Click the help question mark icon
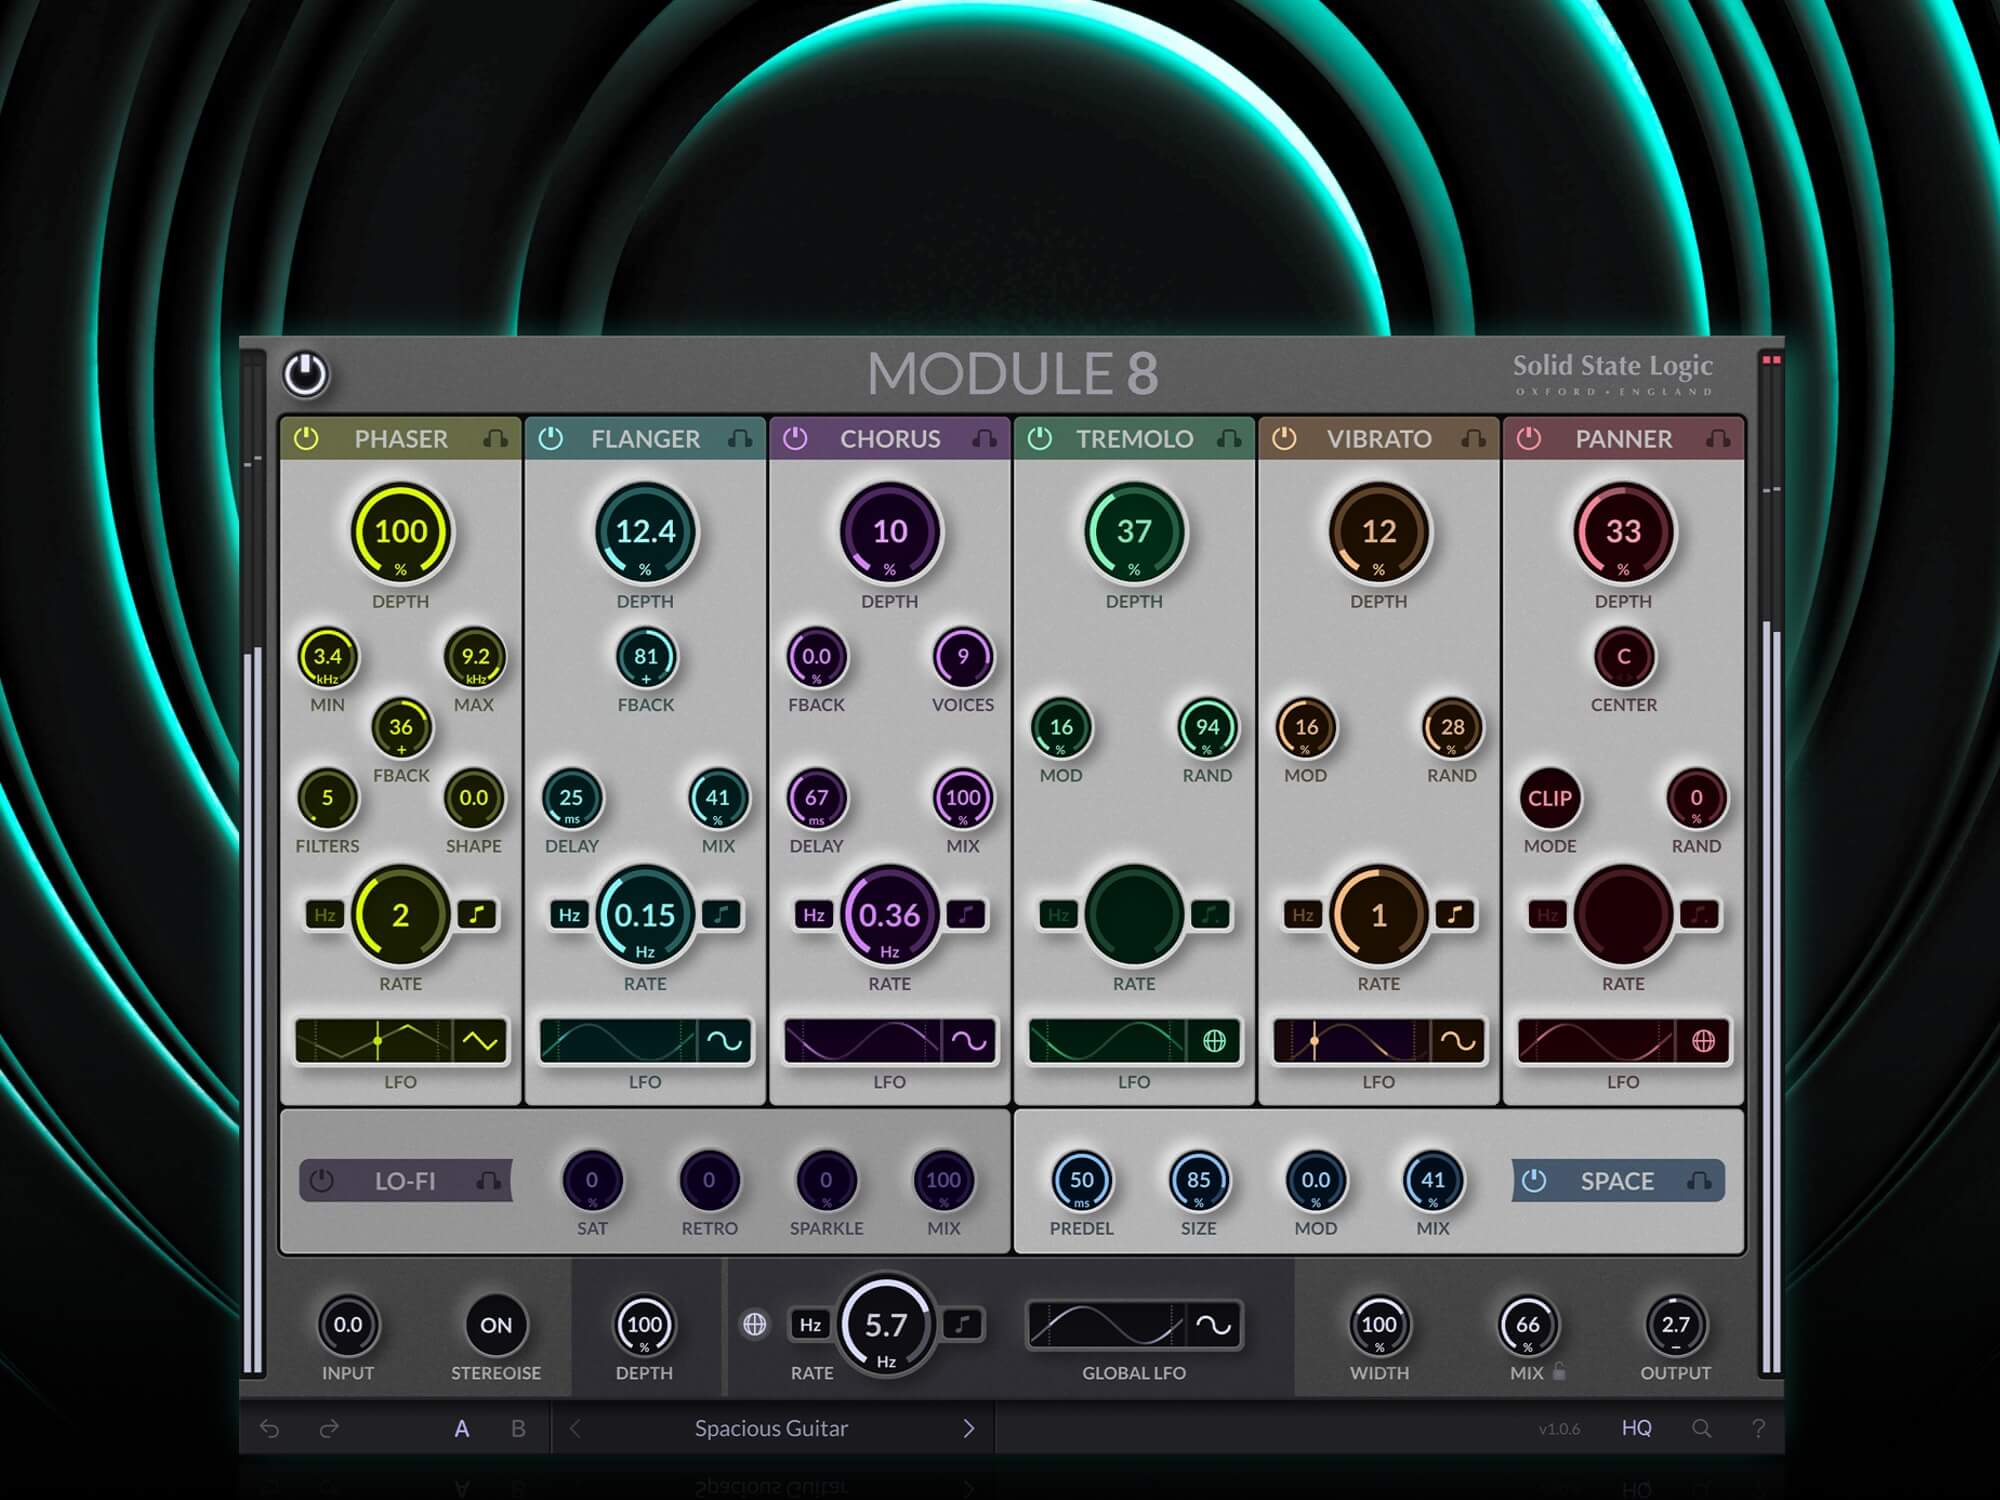Screen dimensions: 2000x1500 [x=1758, y=1429]
